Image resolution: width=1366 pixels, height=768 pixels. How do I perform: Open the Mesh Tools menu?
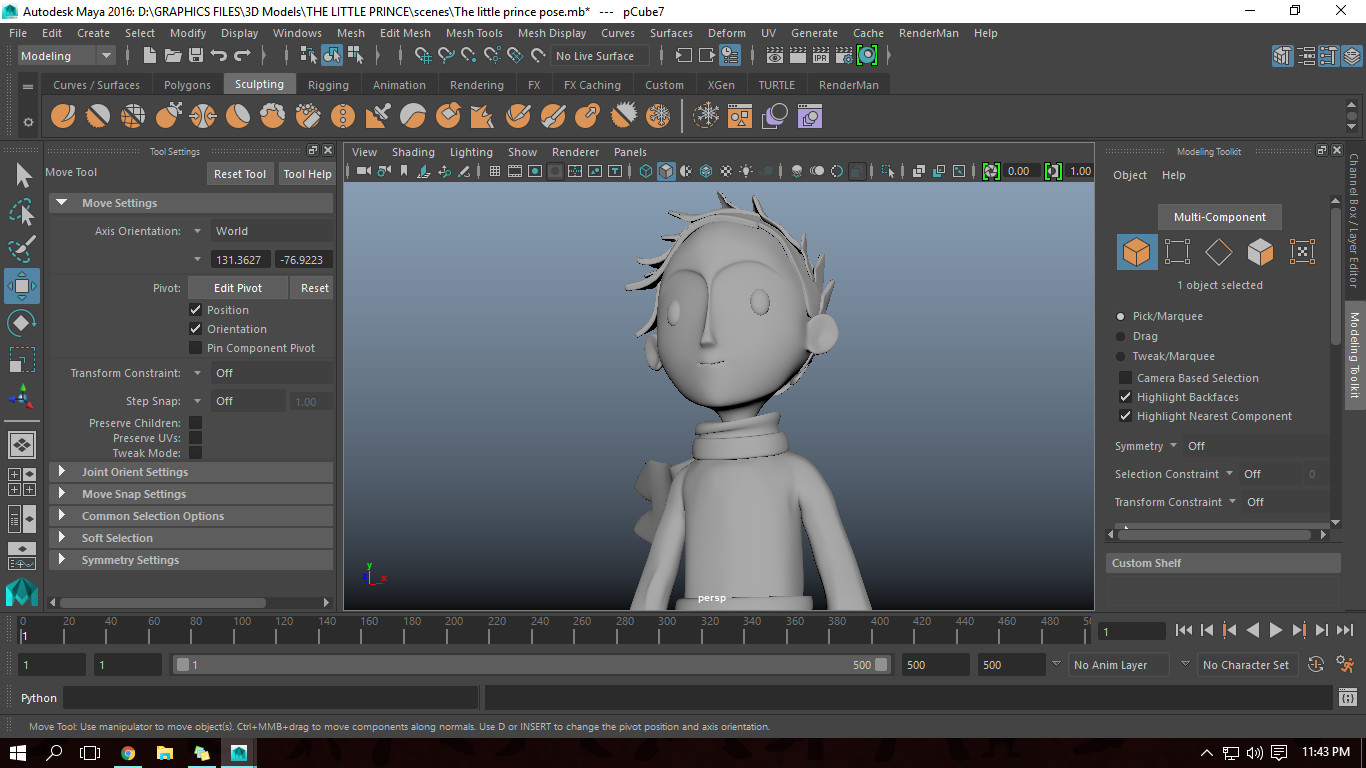click(x=474, y=33)
